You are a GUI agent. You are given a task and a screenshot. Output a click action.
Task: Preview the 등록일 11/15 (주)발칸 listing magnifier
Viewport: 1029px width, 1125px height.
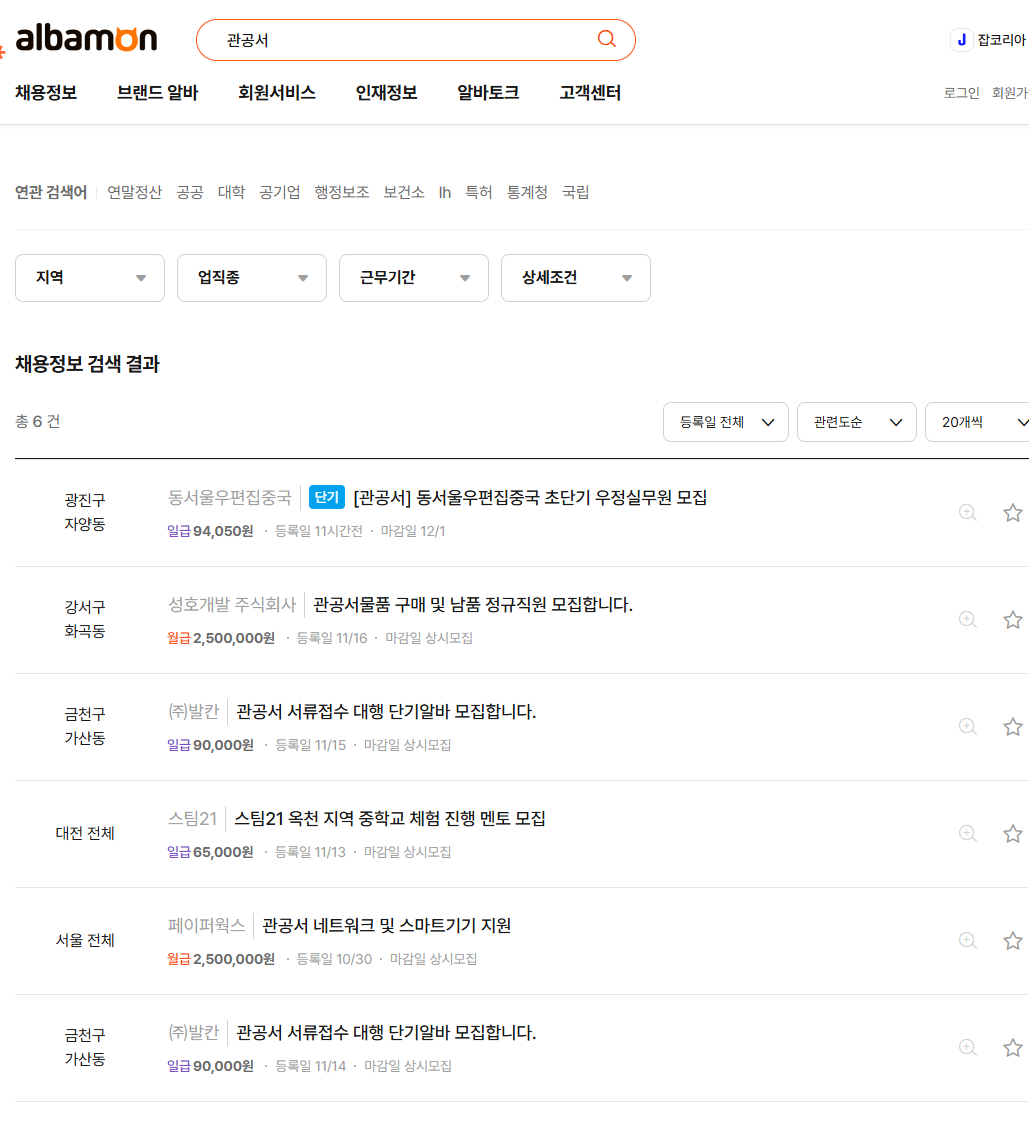[x=967, y=726]
